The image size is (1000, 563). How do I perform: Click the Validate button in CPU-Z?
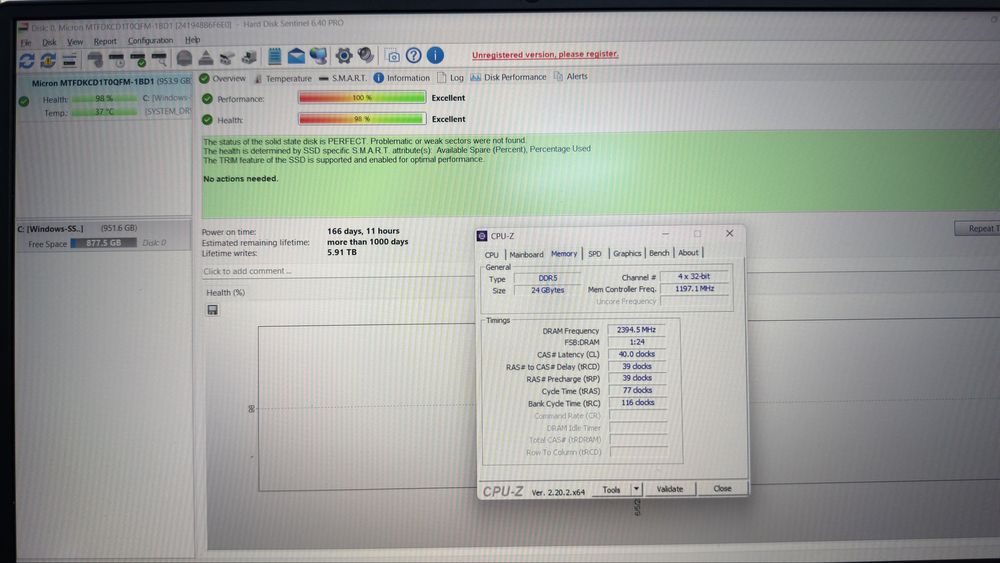[670, 489]
